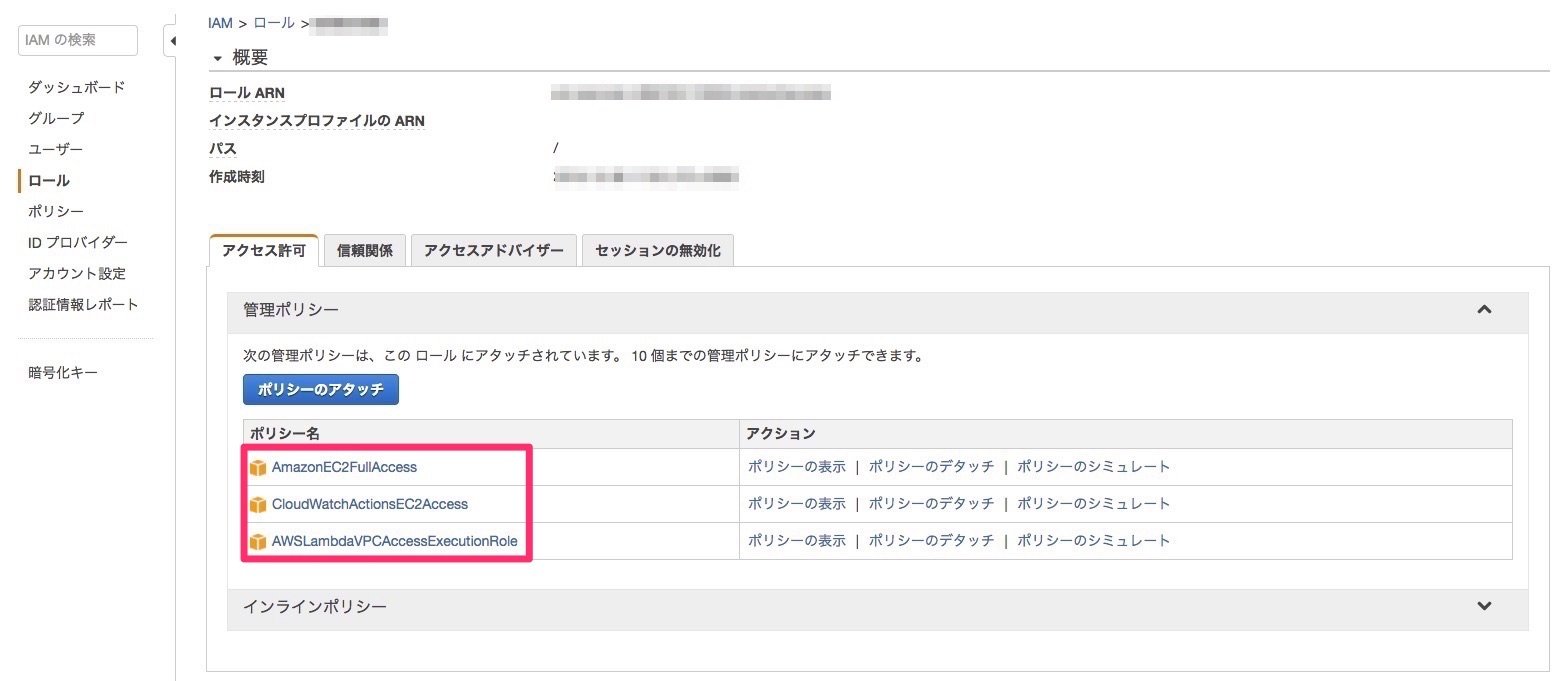Image resolution: width=1562 pixels, height=681 pixels.
Task: Click the ロール breadcrumb link
Action: pos(273,23)
